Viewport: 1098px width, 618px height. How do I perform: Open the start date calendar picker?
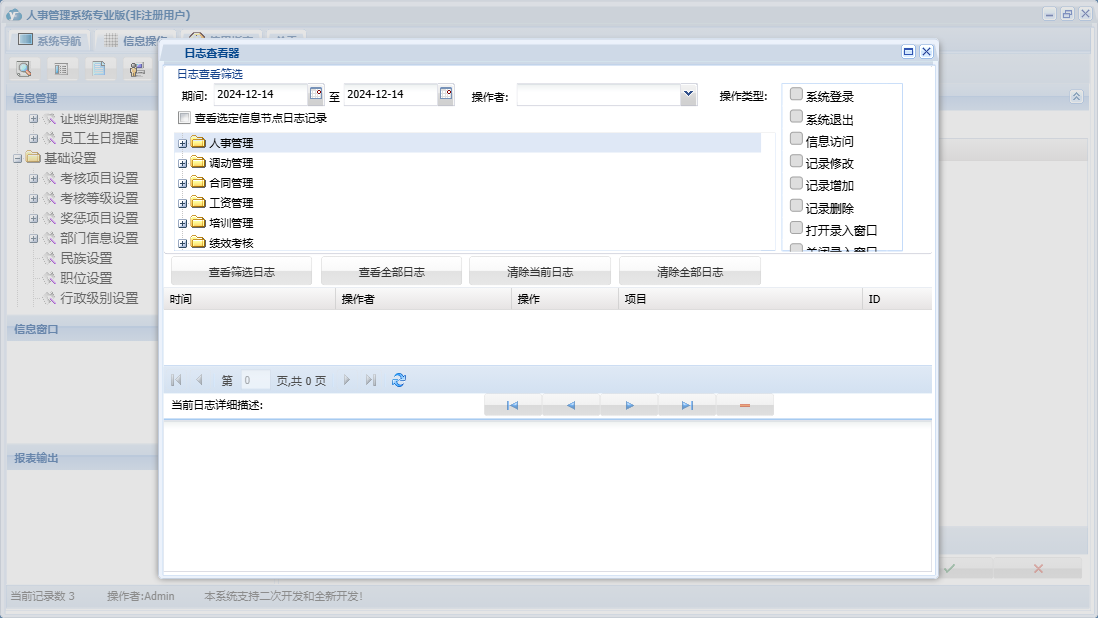tap(316, 94)
